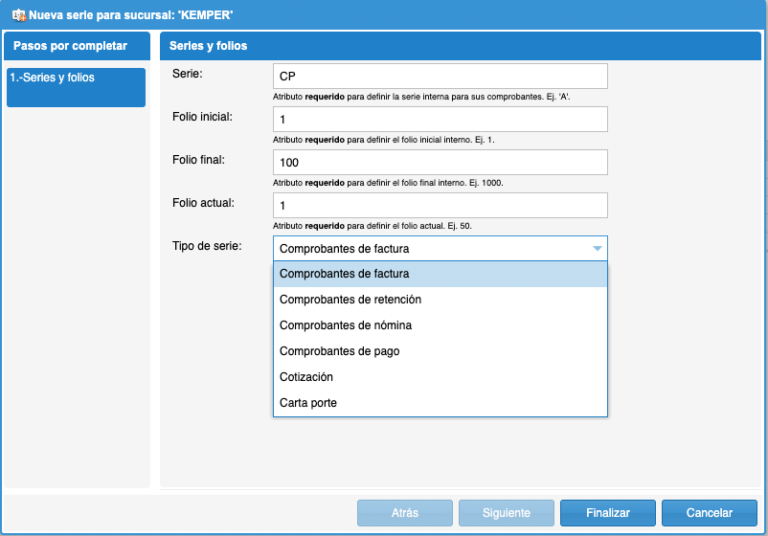The height and width of the screenshot is (536, 768).
Task: Click the Folio final field showing 100
Action: point(440,162)
